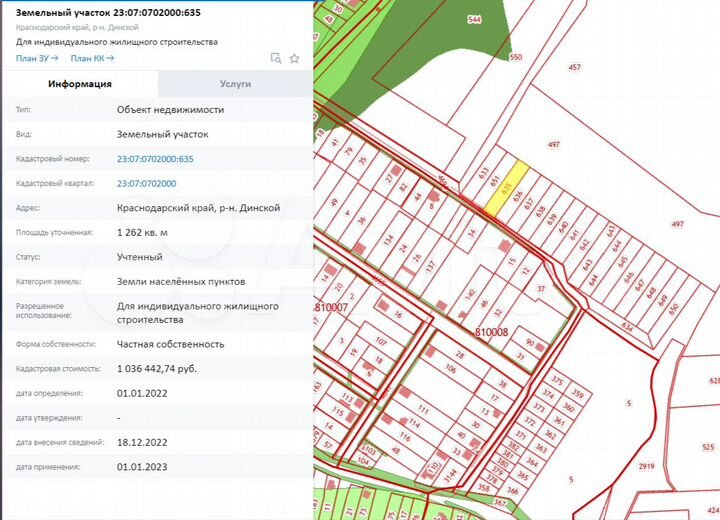Select parcel 650 on the map
The width and height of the screenshot is (720, 520).
674,308
